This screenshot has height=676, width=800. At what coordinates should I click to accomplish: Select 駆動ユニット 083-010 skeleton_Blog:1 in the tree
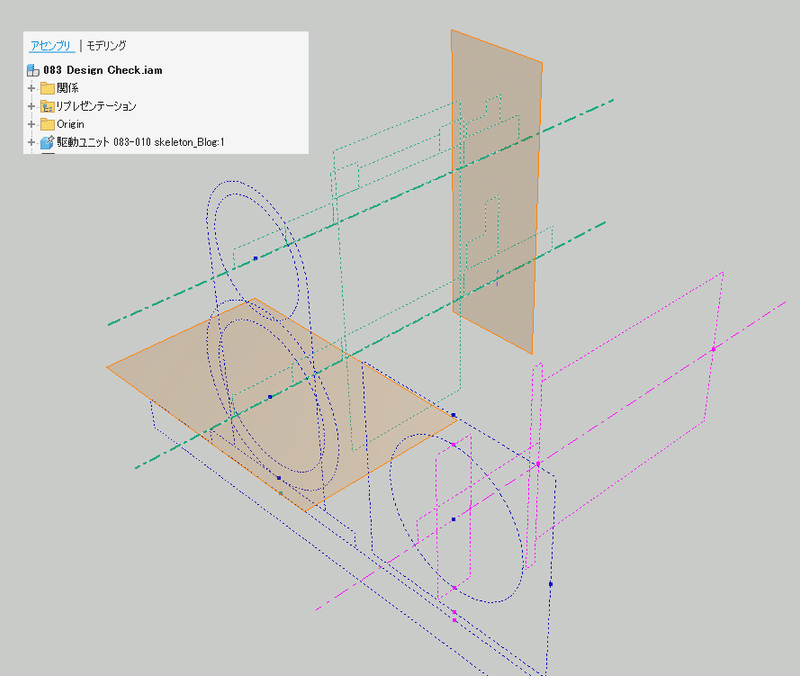(x=140, y=142)
